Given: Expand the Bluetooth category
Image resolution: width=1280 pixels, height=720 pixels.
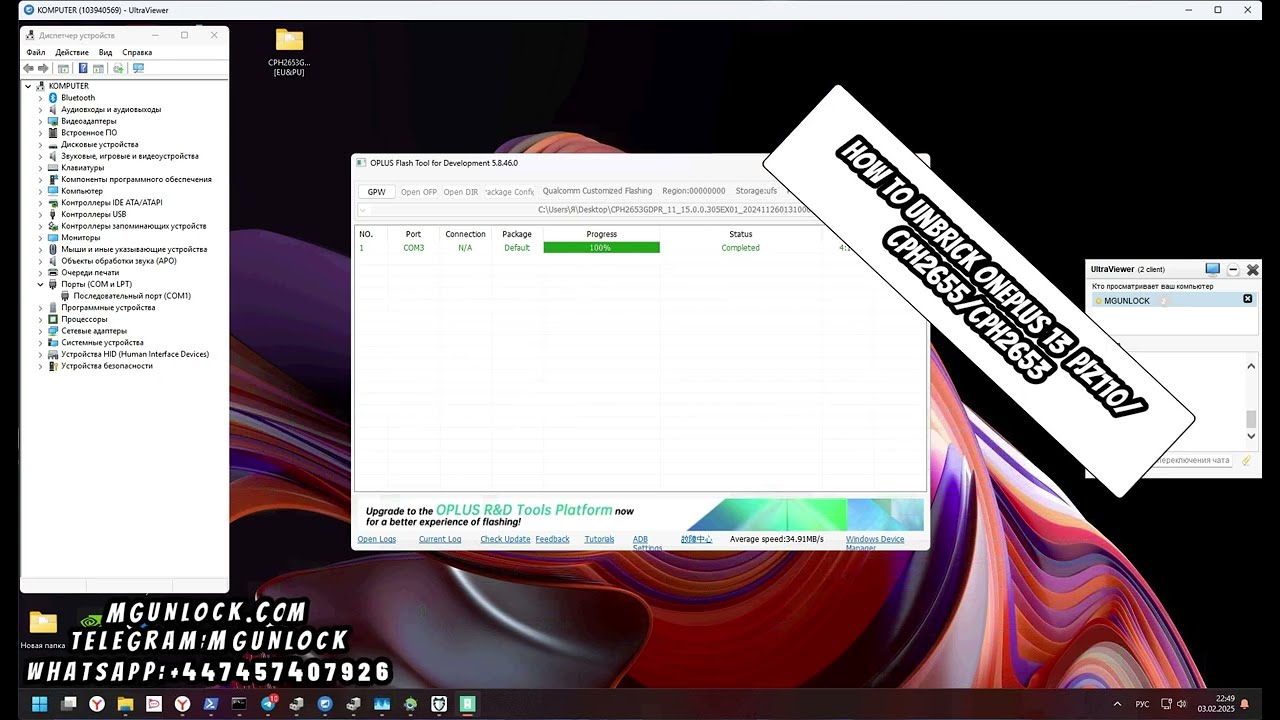Looking at the screenshot, I should (40, 98).
